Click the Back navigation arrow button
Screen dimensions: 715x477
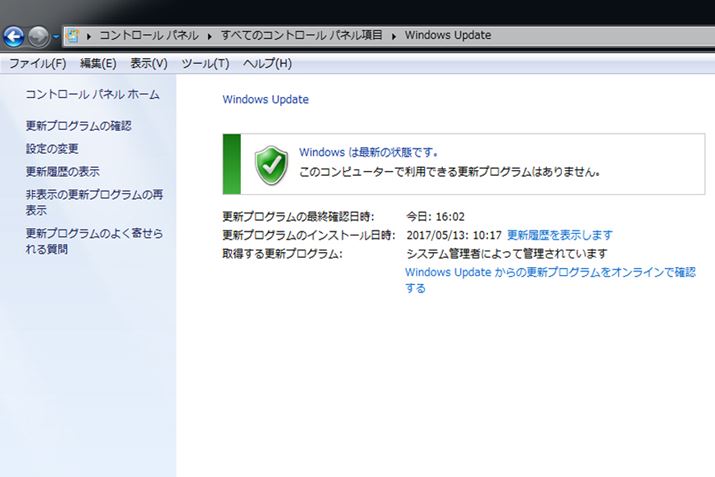[14, 37]
